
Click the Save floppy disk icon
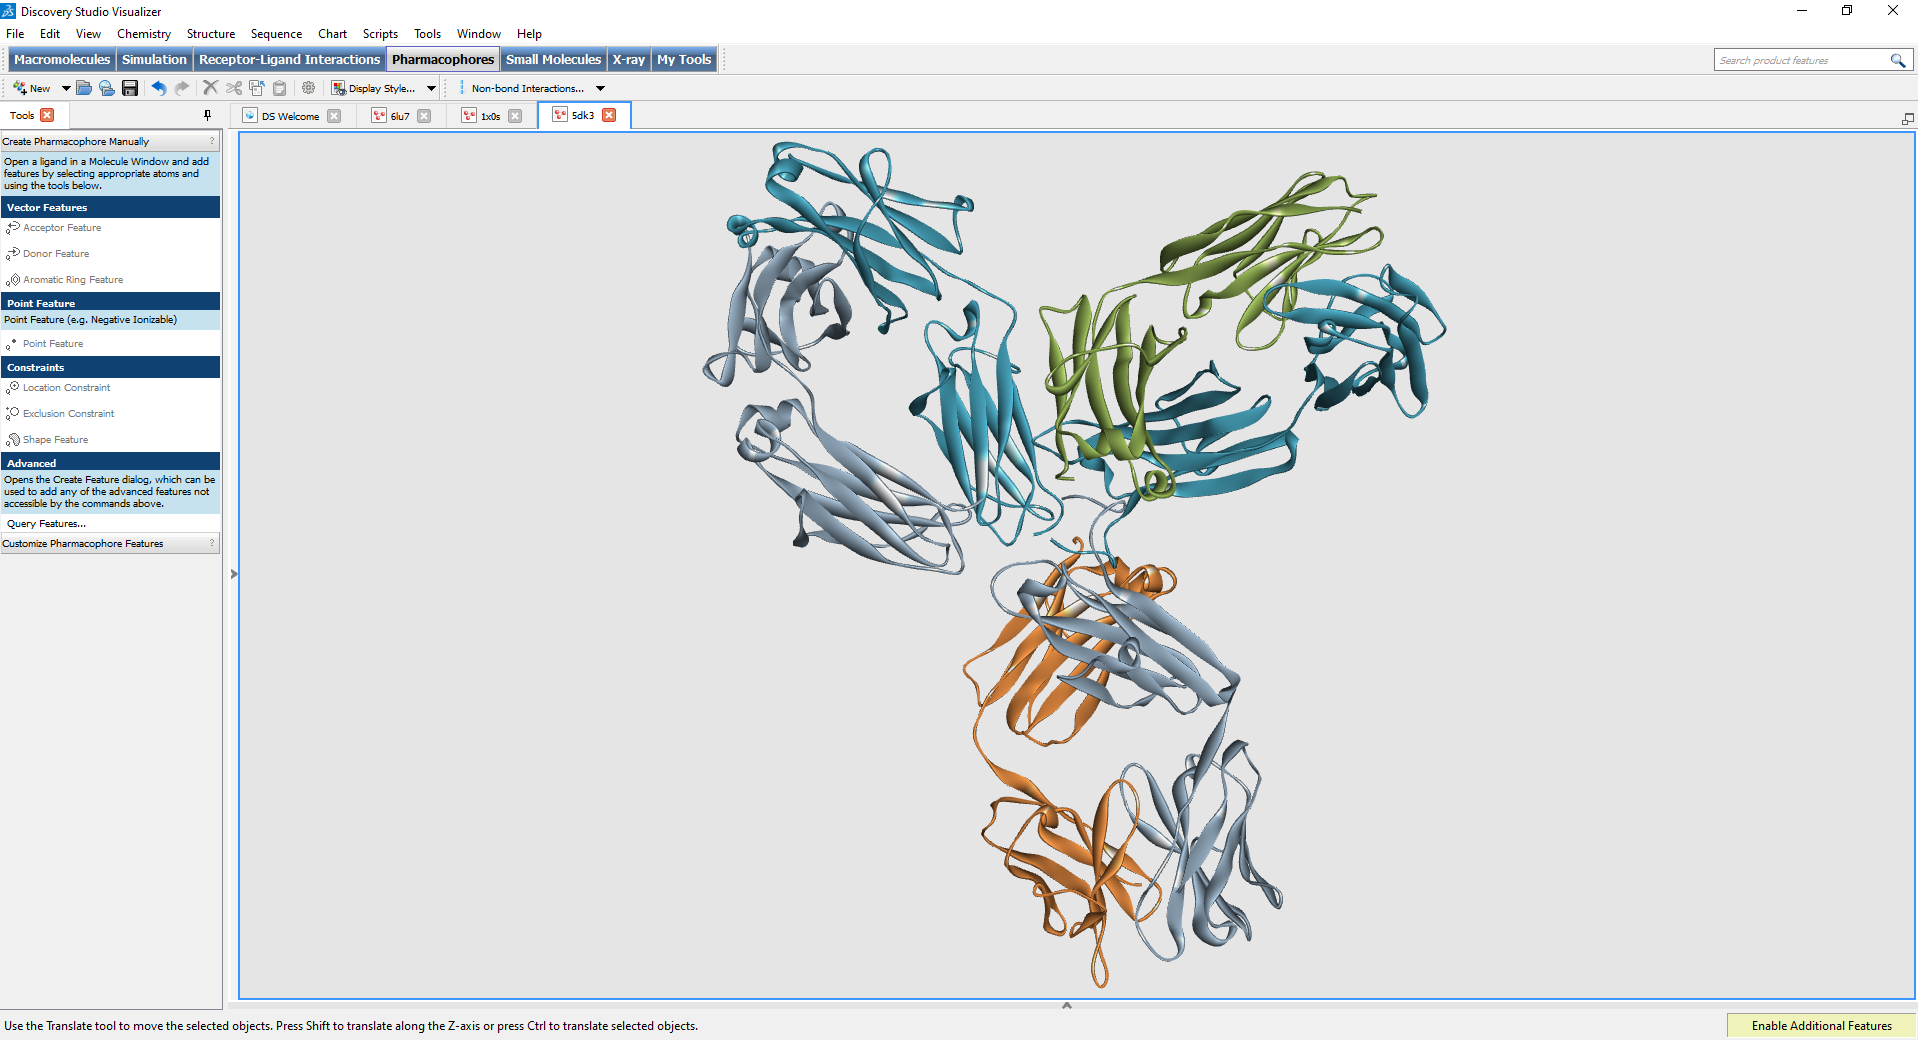click(x=130, y=88)
